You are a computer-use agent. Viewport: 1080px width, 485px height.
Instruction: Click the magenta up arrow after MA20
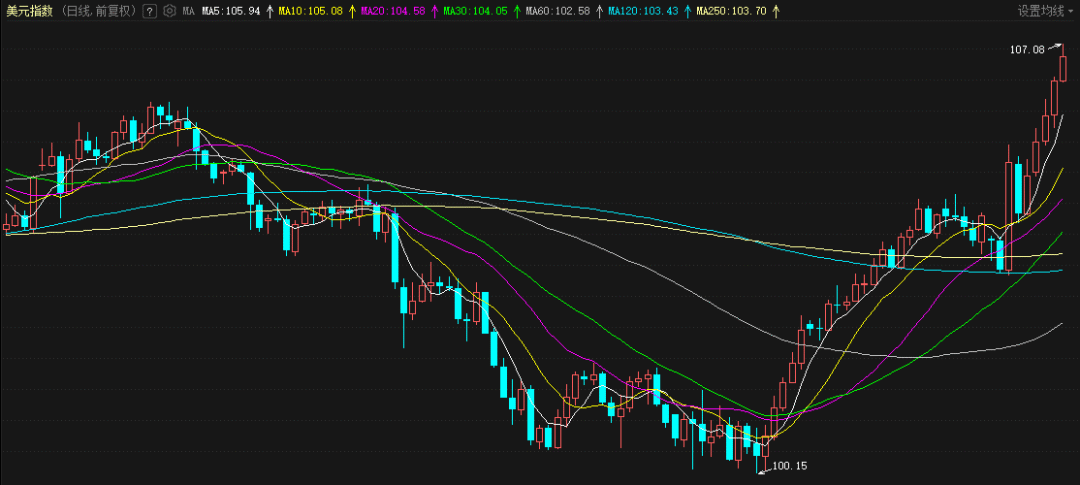coord(435,11)
